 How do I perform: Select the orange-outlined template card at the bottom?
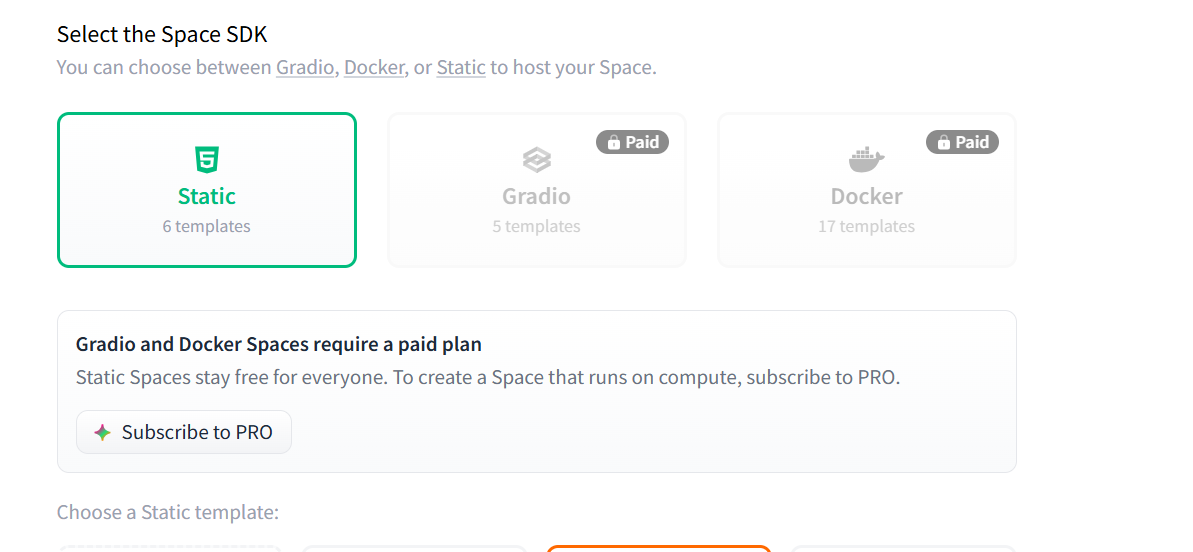pyautogui.click(x=659, y=549)
